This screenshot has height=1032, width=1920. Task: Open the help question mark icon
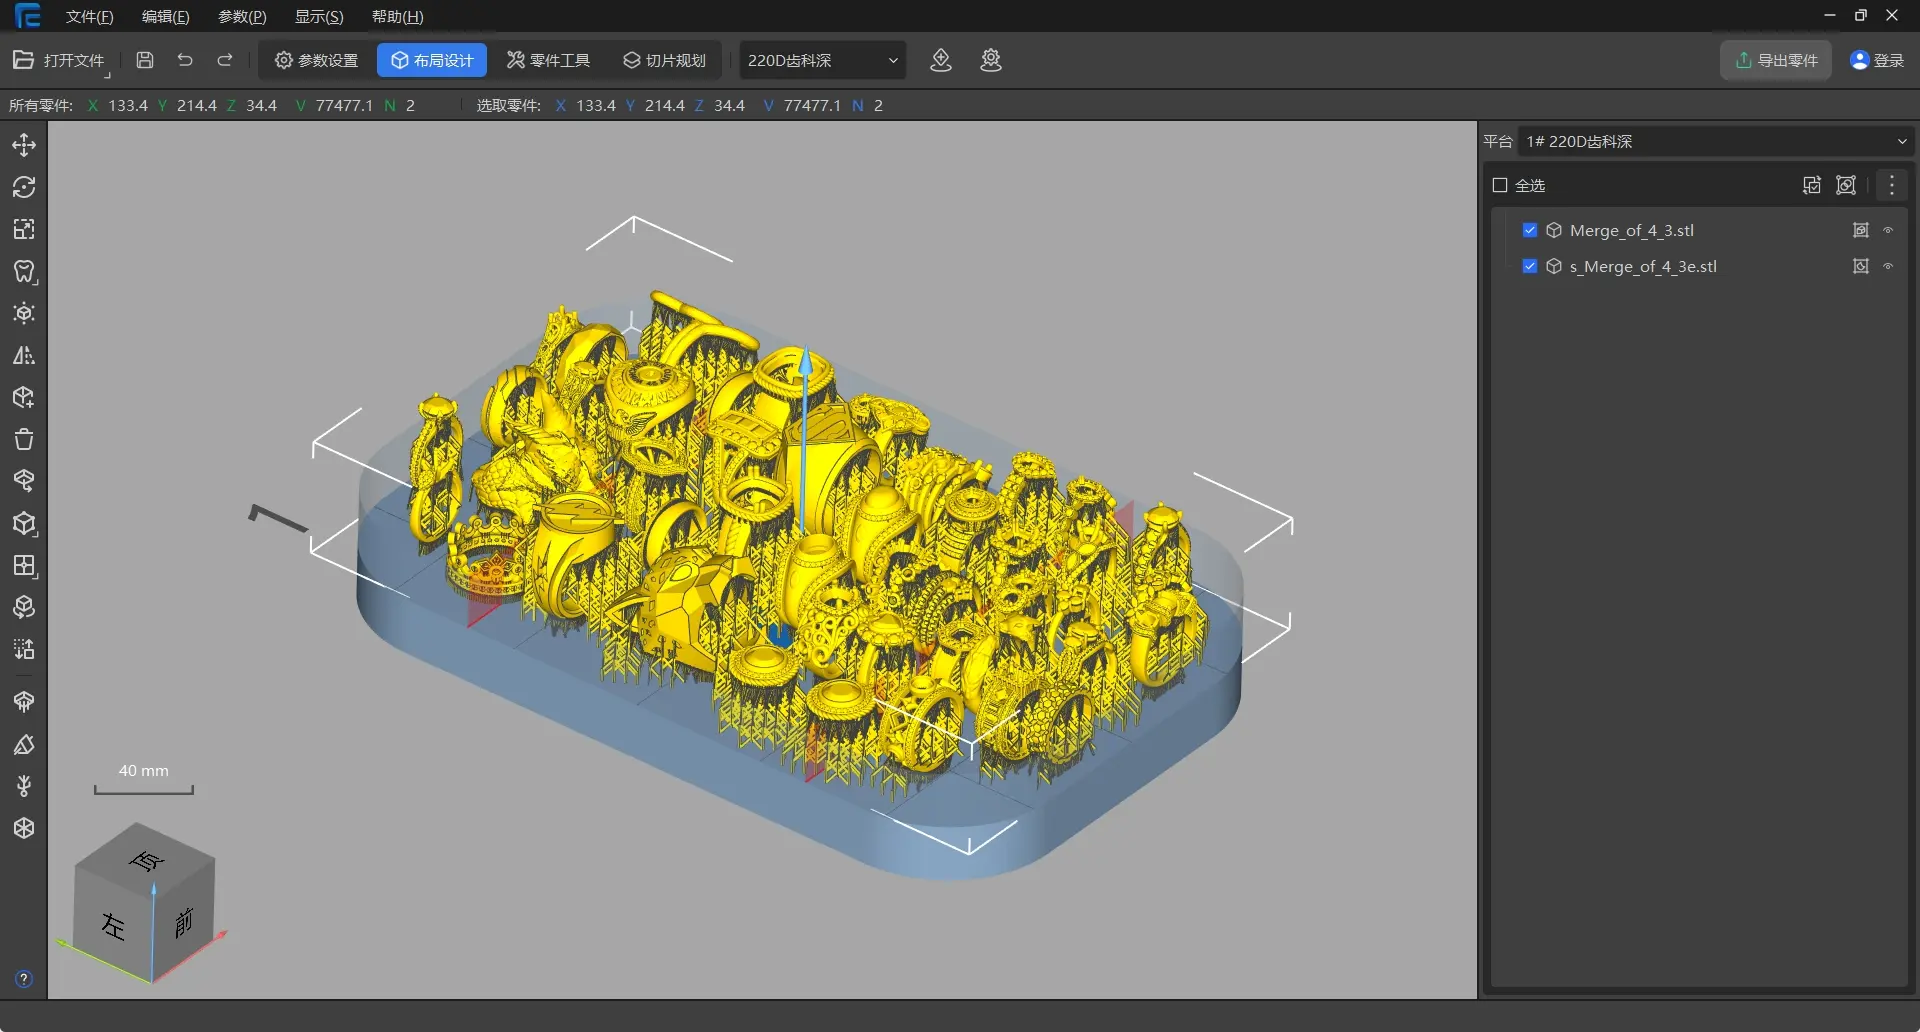(x=24, y=979)
